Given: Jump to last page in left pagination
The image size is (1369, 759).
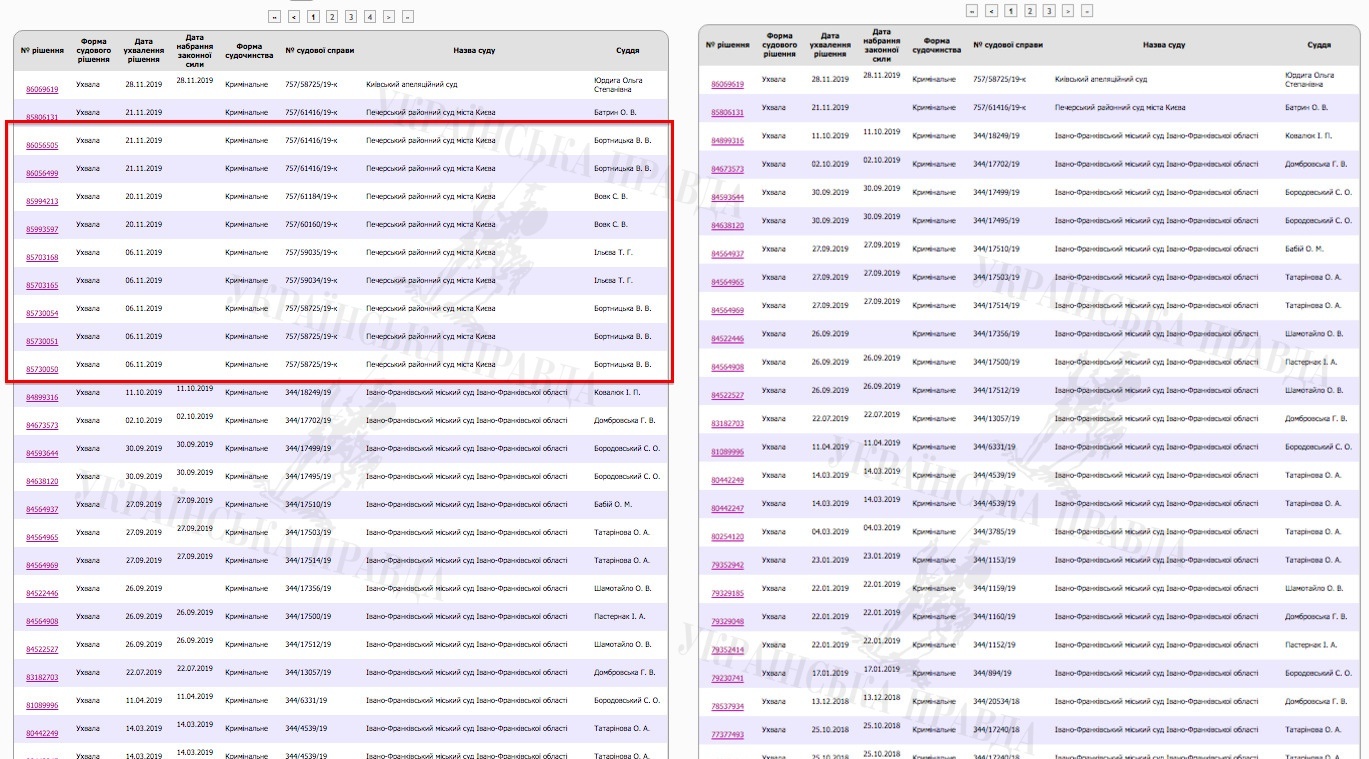Looking at the screenshot, I should click(x=407, y=17).
